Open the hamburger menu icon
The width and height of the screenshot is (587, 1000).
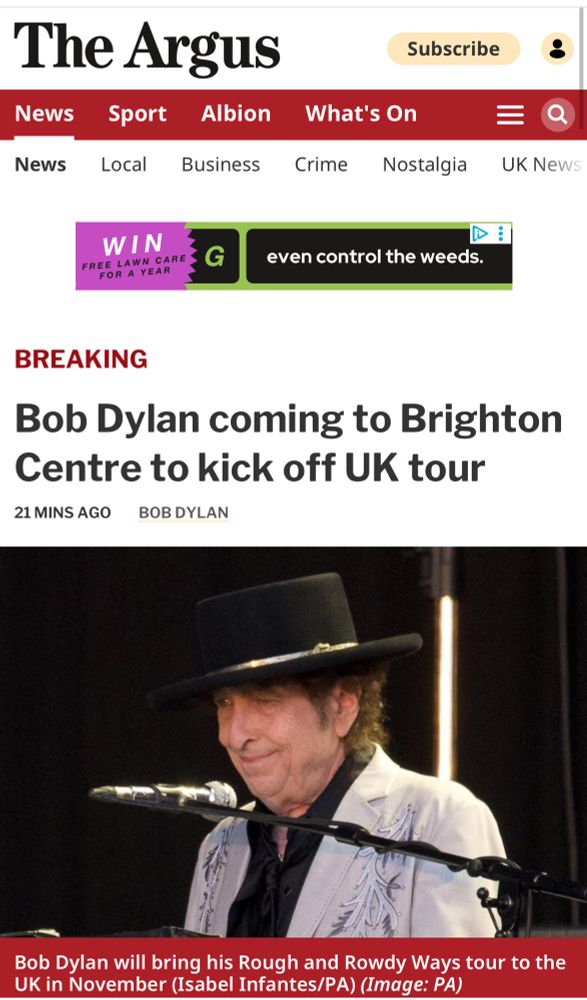pos(510,115)
